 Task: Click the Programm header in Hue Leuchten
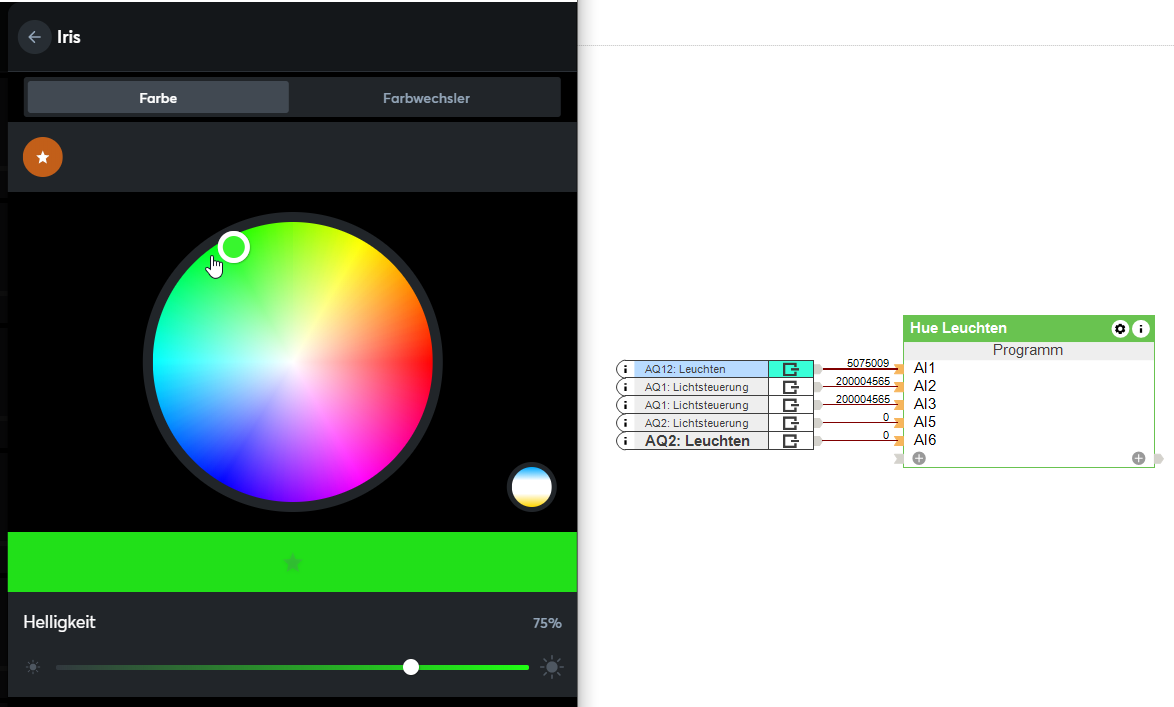pos(1028,350)
